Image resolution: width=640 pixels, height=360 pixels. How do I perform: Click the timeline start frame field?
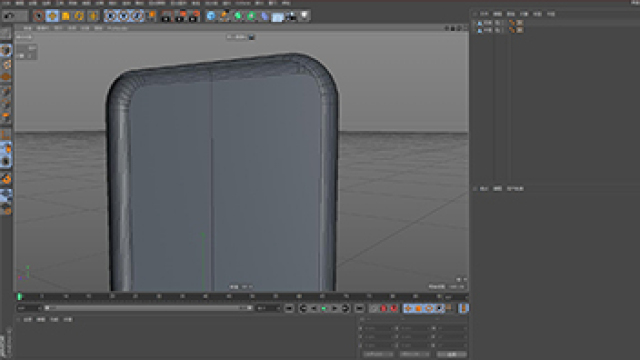click(28, 308)
